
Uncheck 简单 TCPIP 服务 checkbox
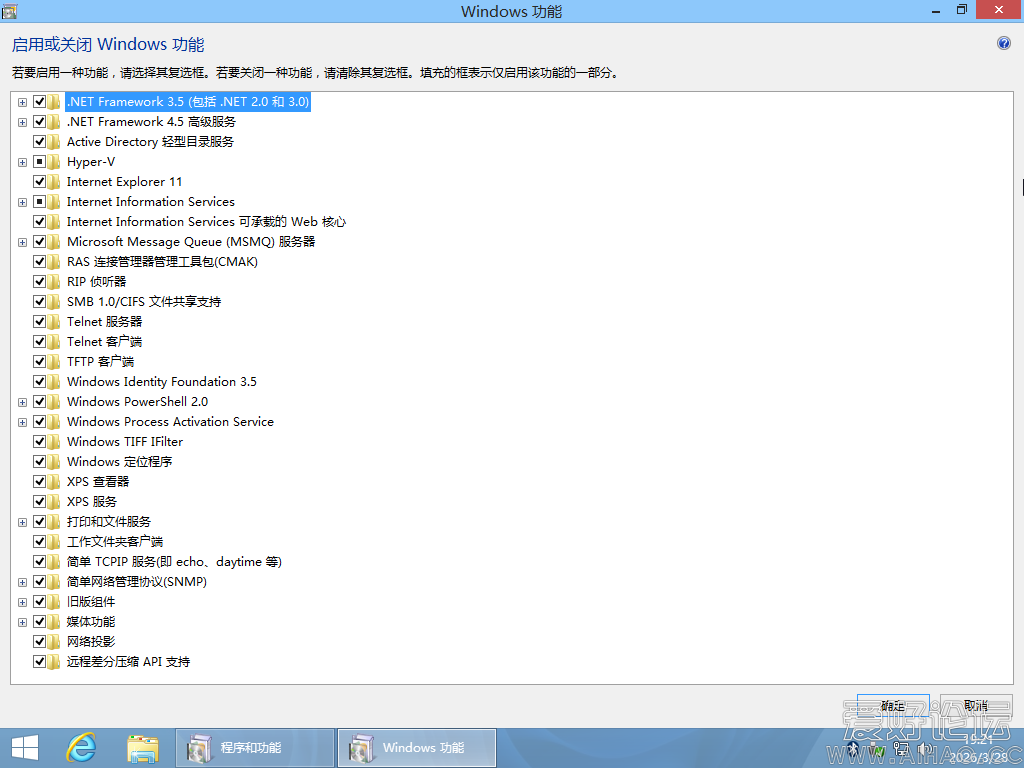(x=39, y=562)
